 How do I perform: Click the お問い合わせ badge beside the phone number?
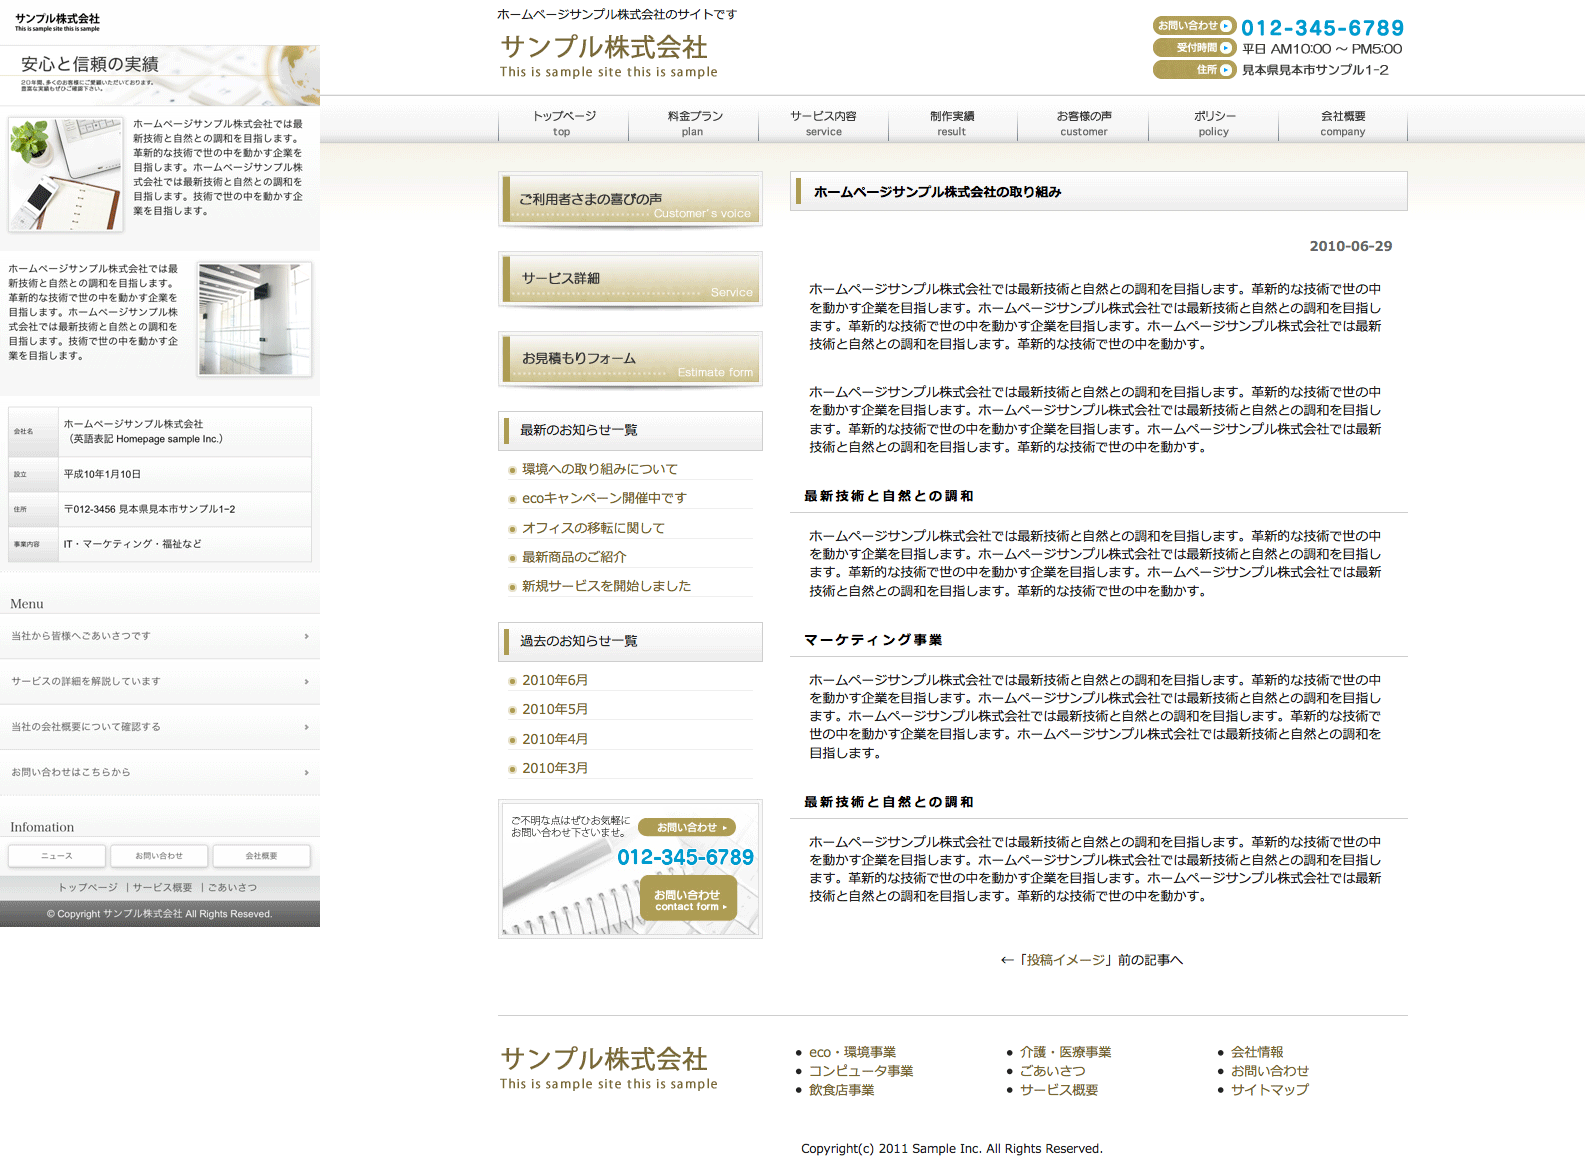1194,26
